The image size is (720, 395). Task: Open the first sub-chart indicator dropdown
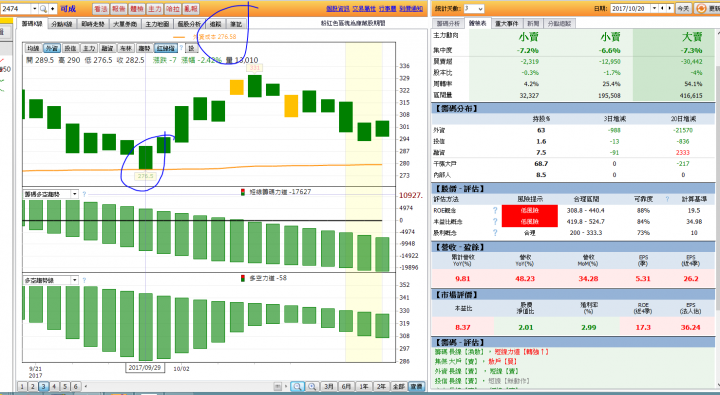point(74,194)
